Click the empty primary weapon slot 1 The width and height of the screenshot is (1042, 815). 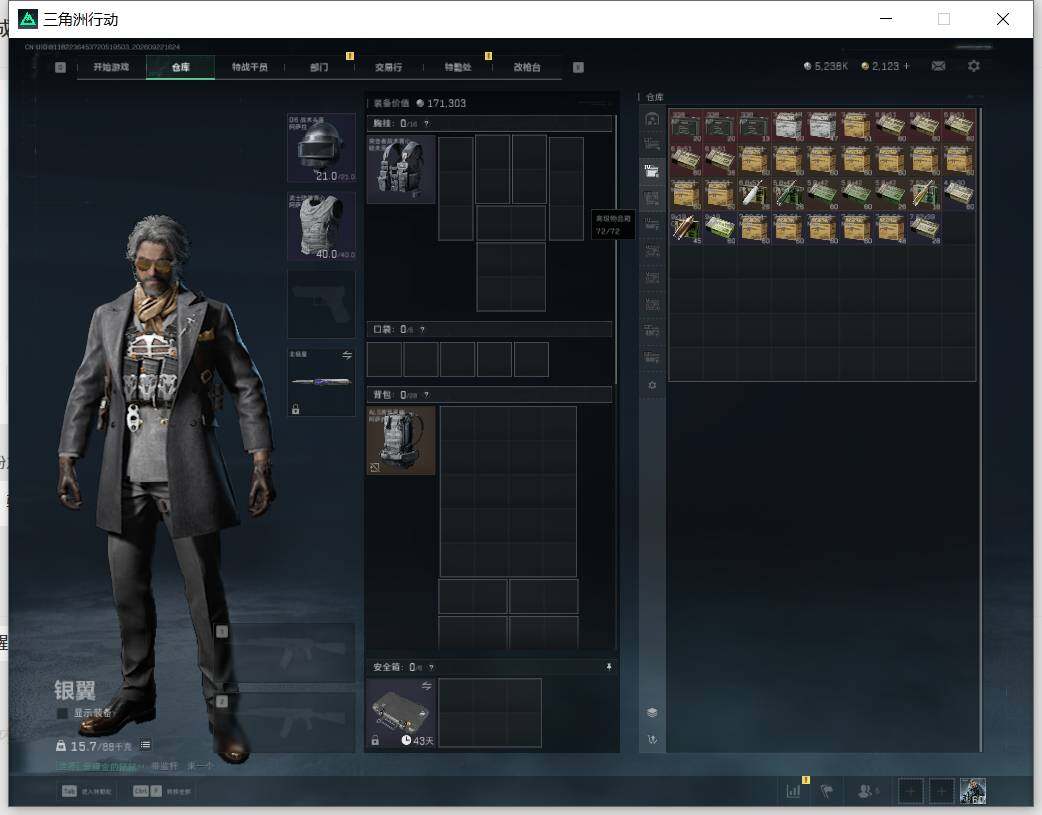pyautogui.click(x=288, y=653)
